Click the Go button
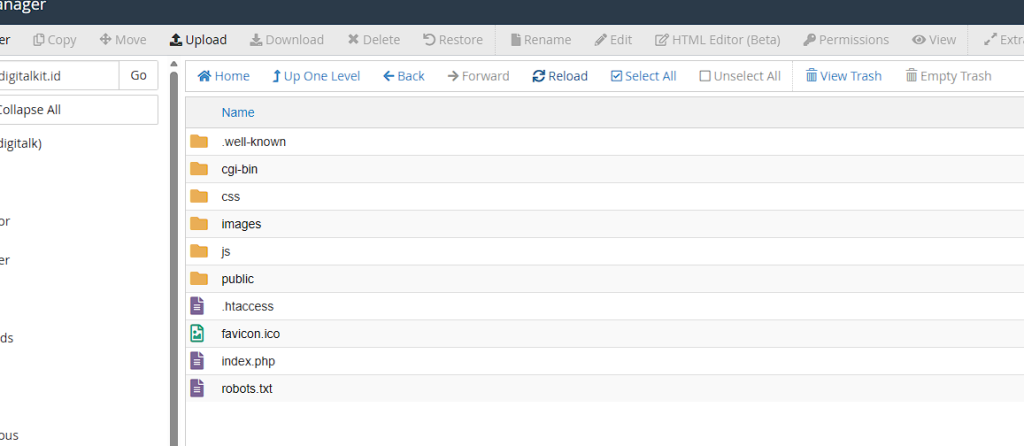1024x446 pixels. pyautogui.click(x=138, y=76)
